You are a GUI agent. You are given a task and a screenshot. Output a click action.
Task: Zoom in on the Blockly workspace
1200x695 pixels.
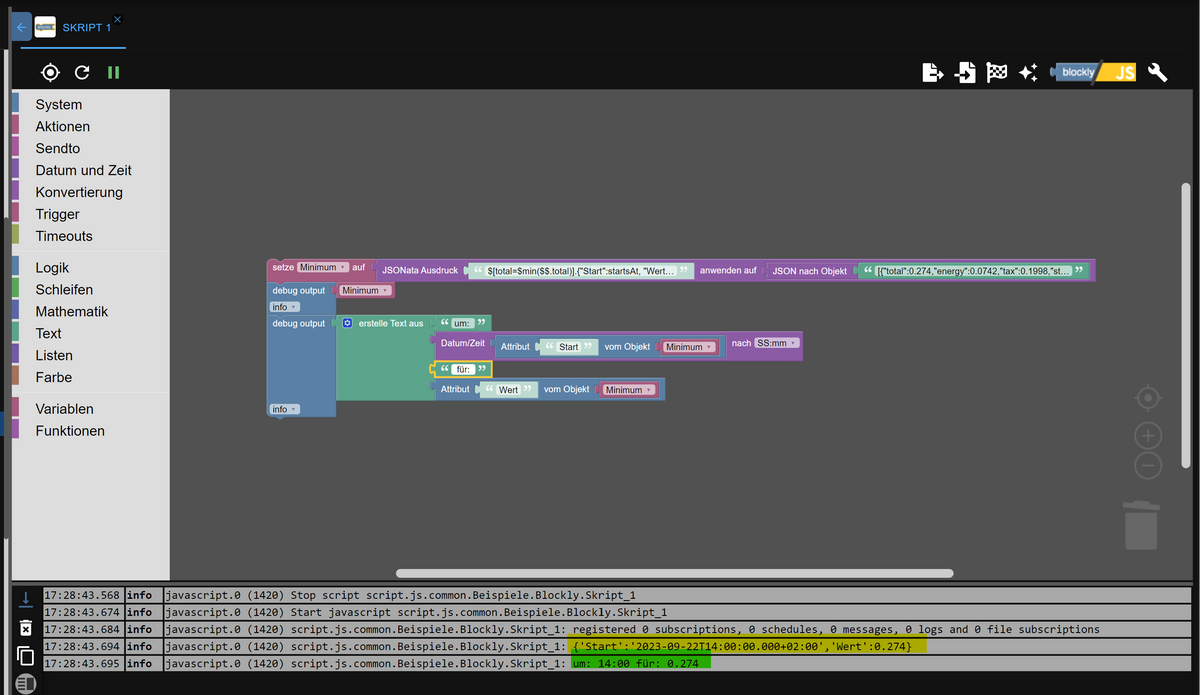1148,435
